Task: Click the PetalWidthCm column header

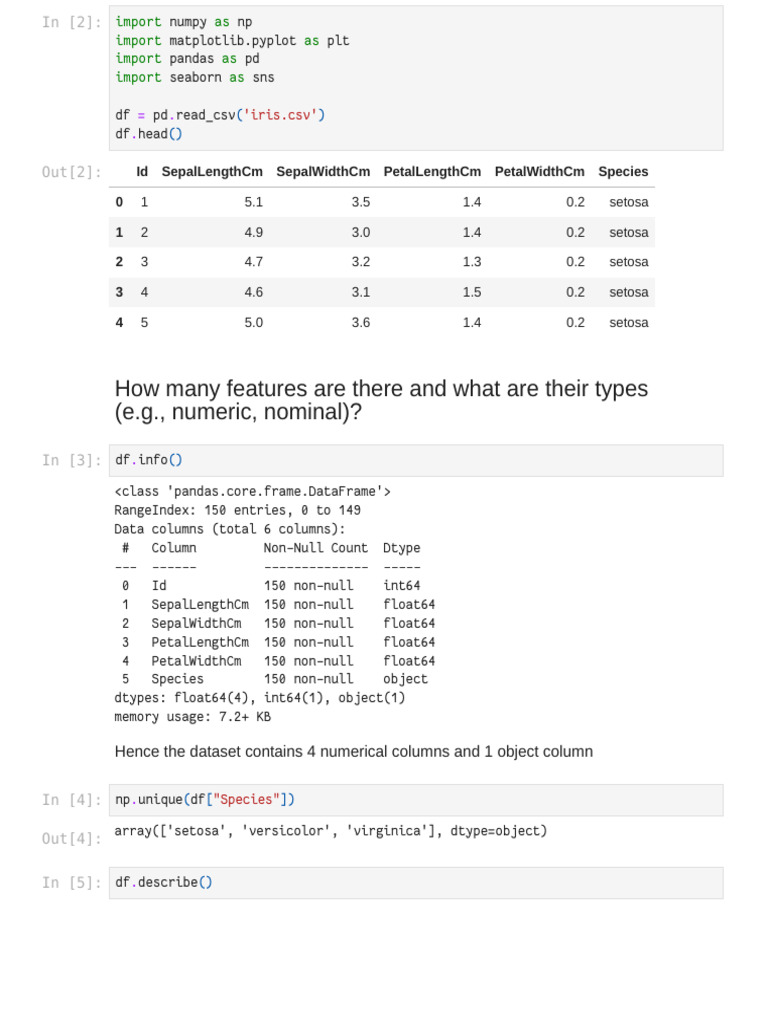Action: click(x=539, y=172)
